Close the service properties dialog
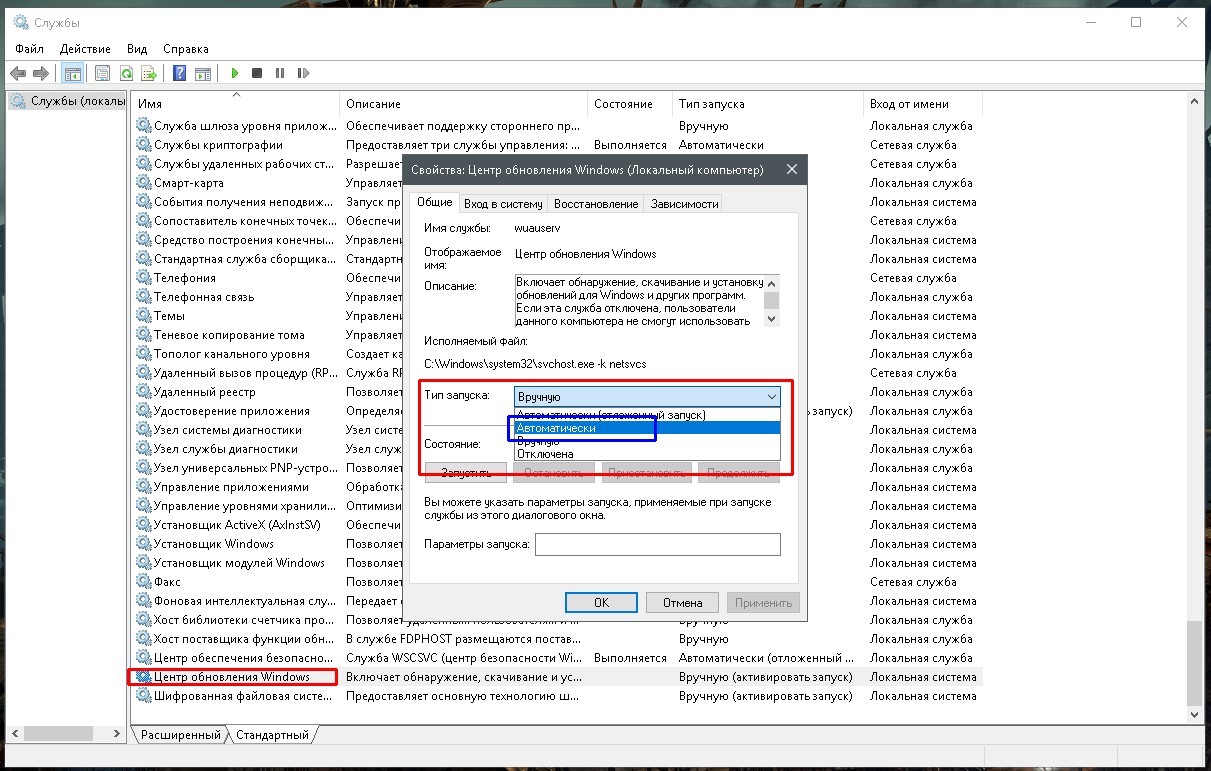The height and width of the screenshot is (771, 1211). [x=792, y=170]
